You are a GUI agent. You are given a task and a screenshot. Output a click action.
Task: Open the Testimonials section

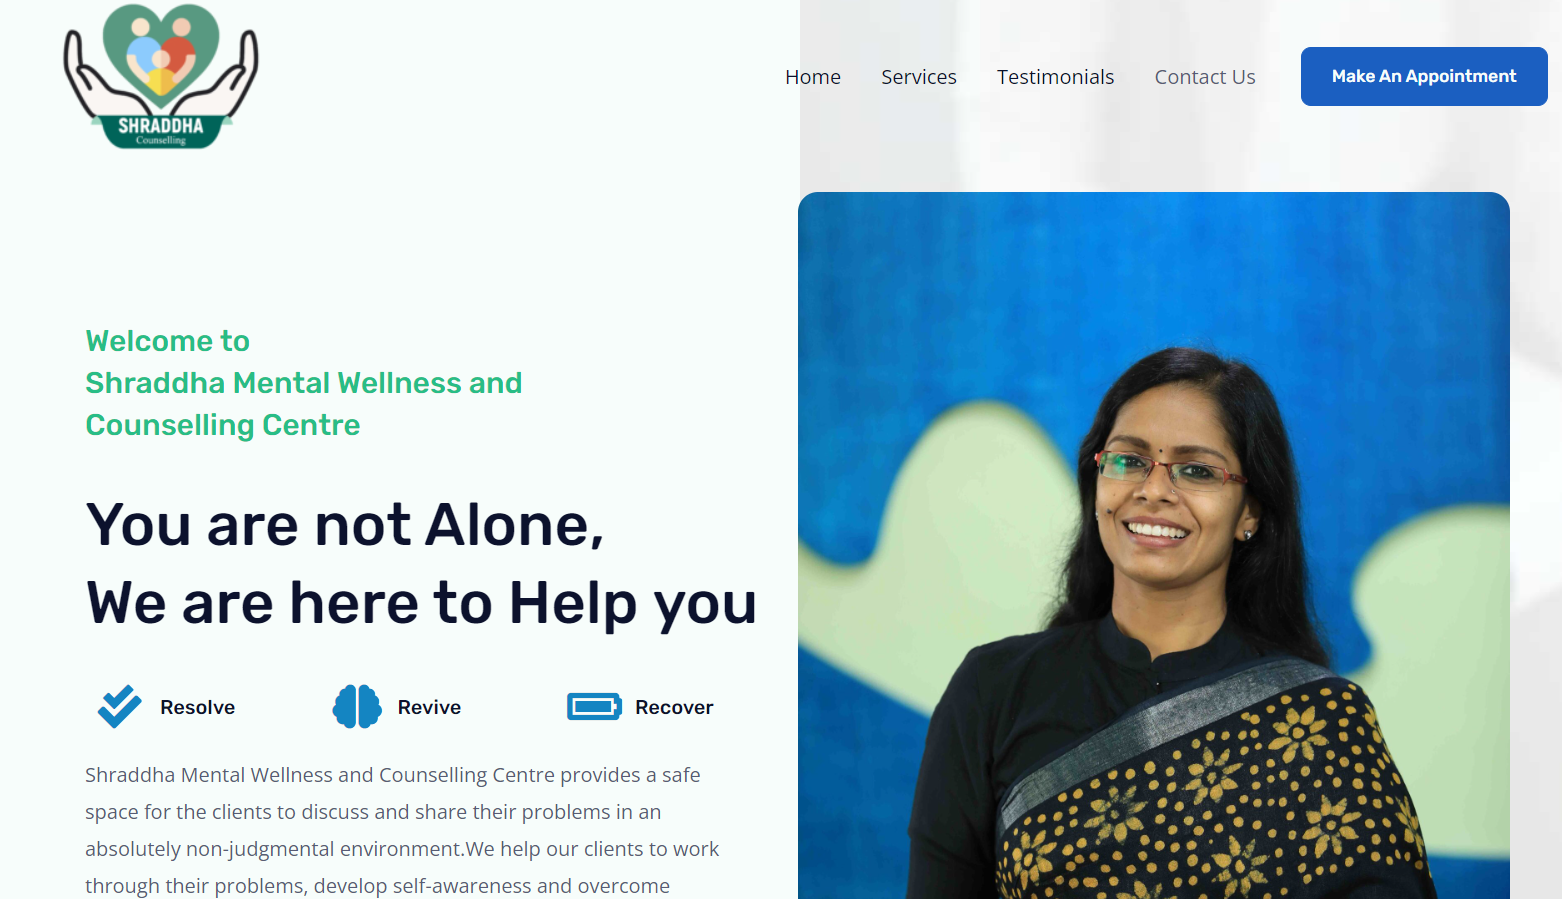click(1055, 77)
